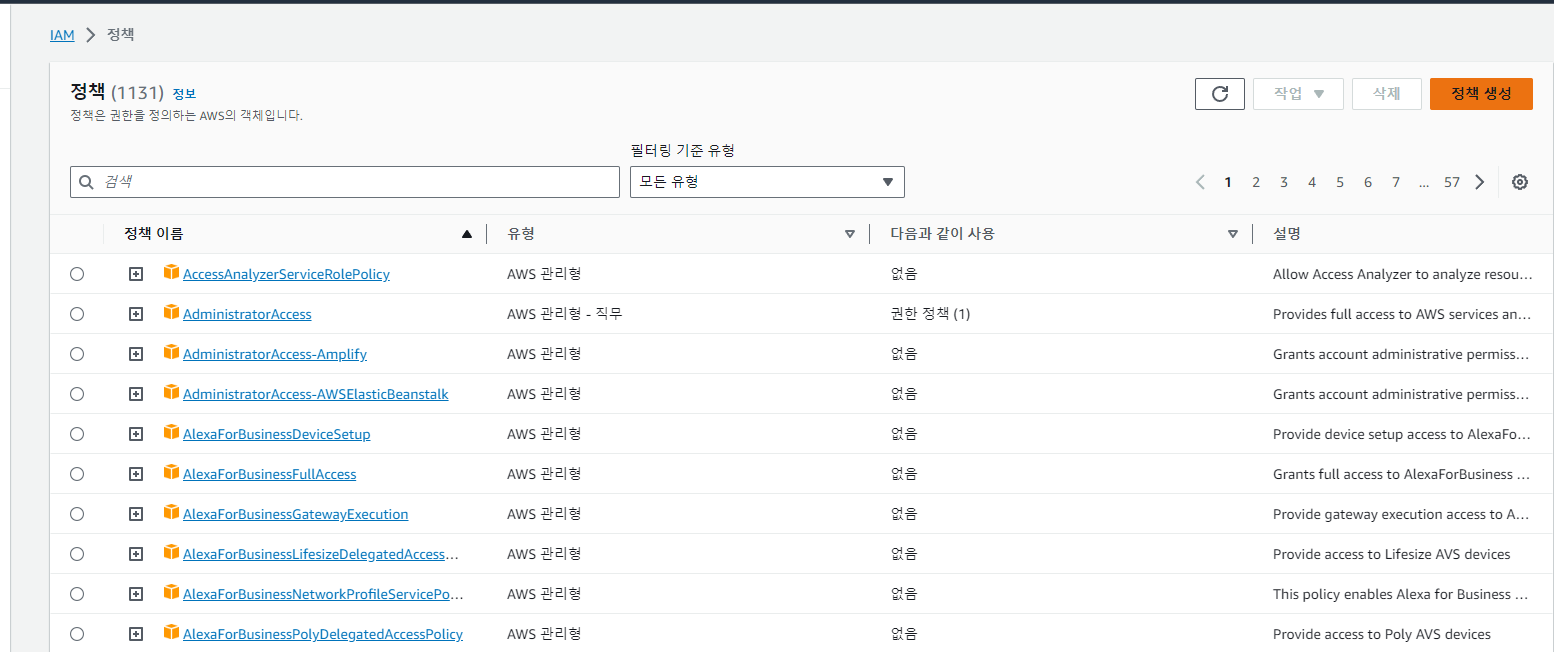Click the policy cube icon beside AccessAnalyzerServiceRolePolicy
Image resolution: width=1554 pixels, height=652 pixels.
click(172, 272)
